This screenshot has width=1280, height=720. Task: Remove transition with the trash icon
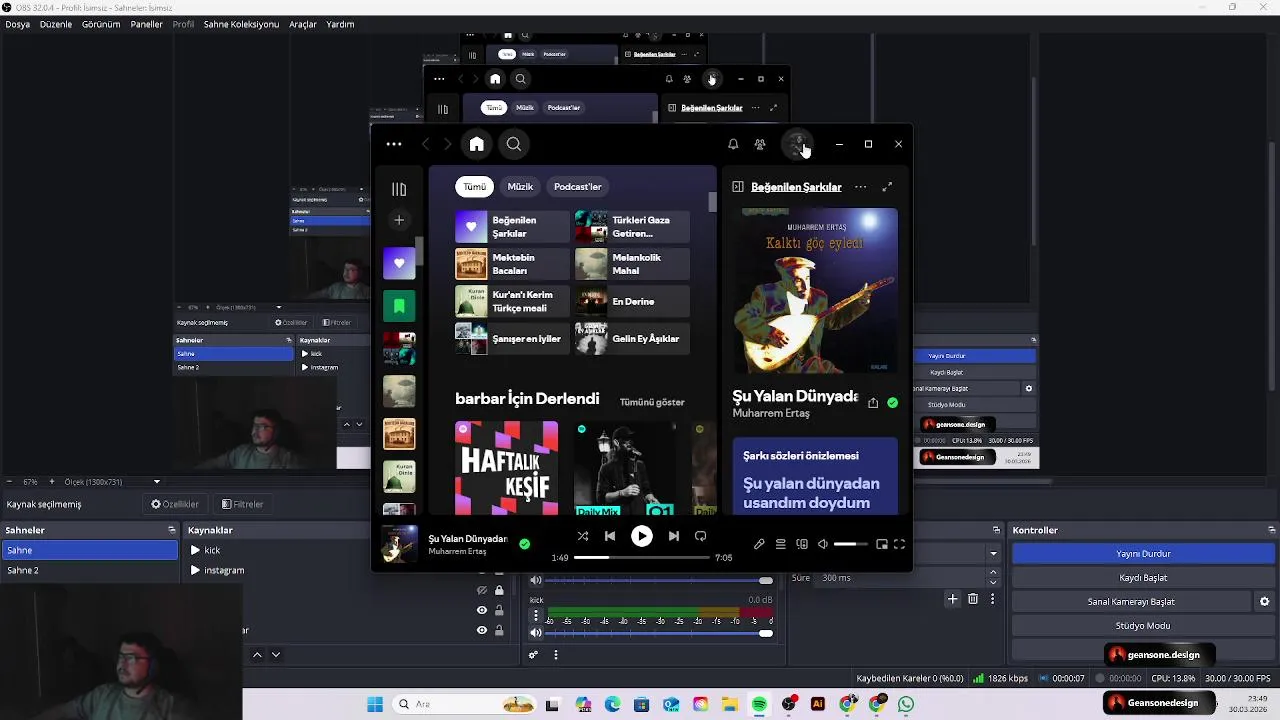coord(973,599)
